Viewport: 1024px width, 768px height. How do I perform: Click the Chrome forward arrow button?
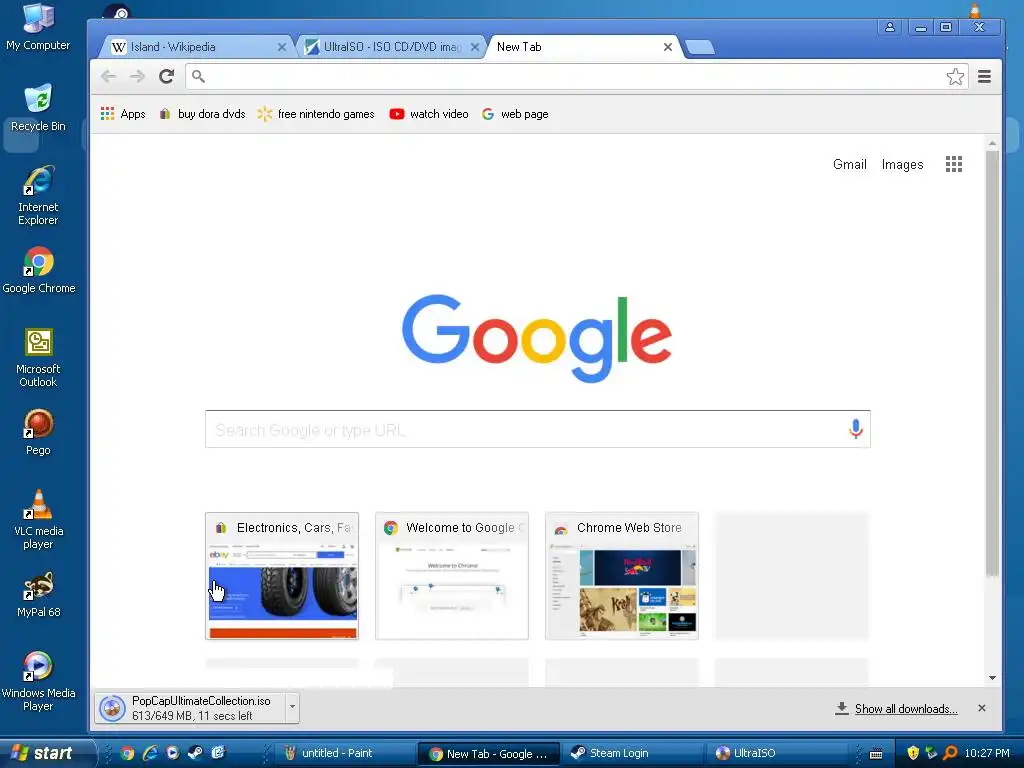coord(137,77)
